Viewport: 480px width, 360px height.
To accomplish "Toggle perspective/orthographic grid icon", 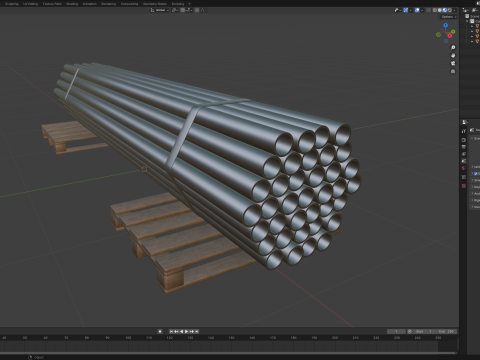I will pos(453,71).
